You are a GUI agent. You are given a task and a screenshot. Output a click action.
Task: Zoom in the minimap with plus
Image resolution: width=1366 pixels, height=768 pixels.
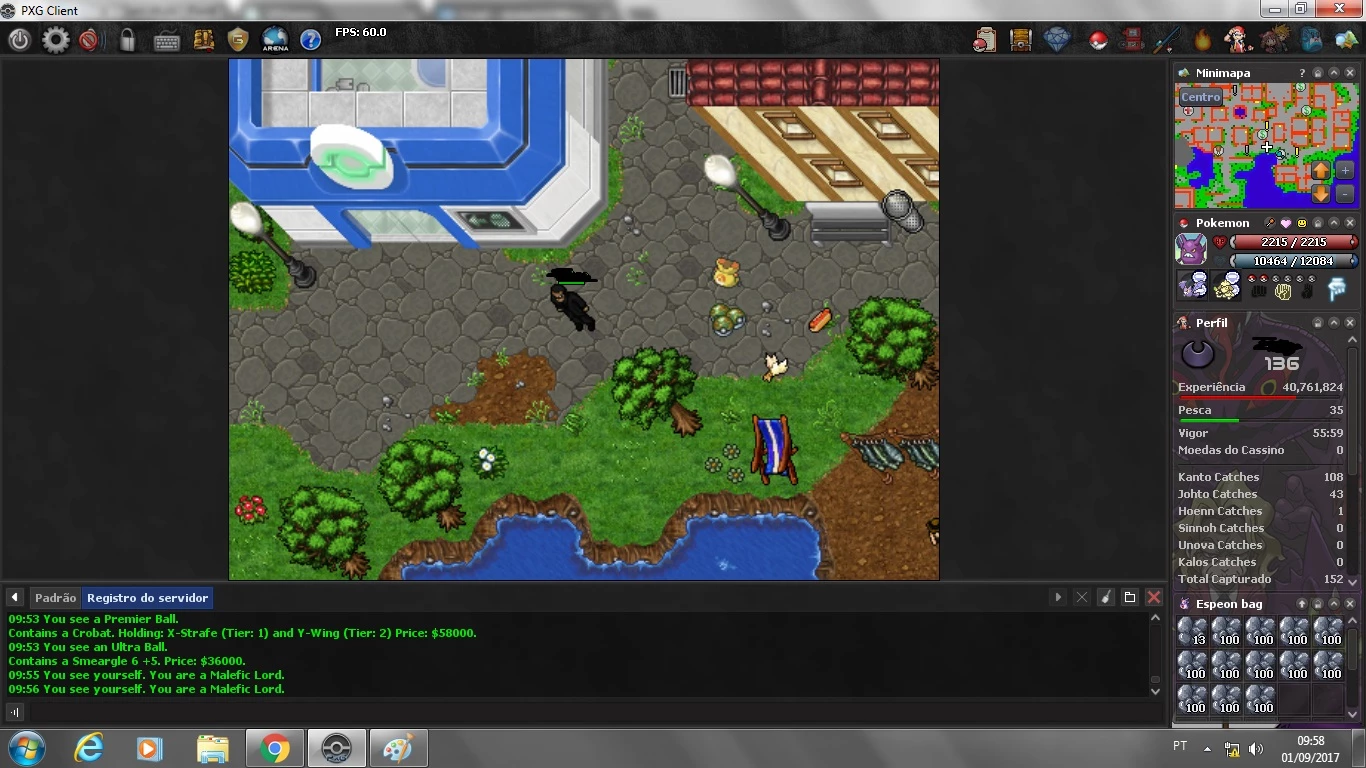click(1345, 170)
